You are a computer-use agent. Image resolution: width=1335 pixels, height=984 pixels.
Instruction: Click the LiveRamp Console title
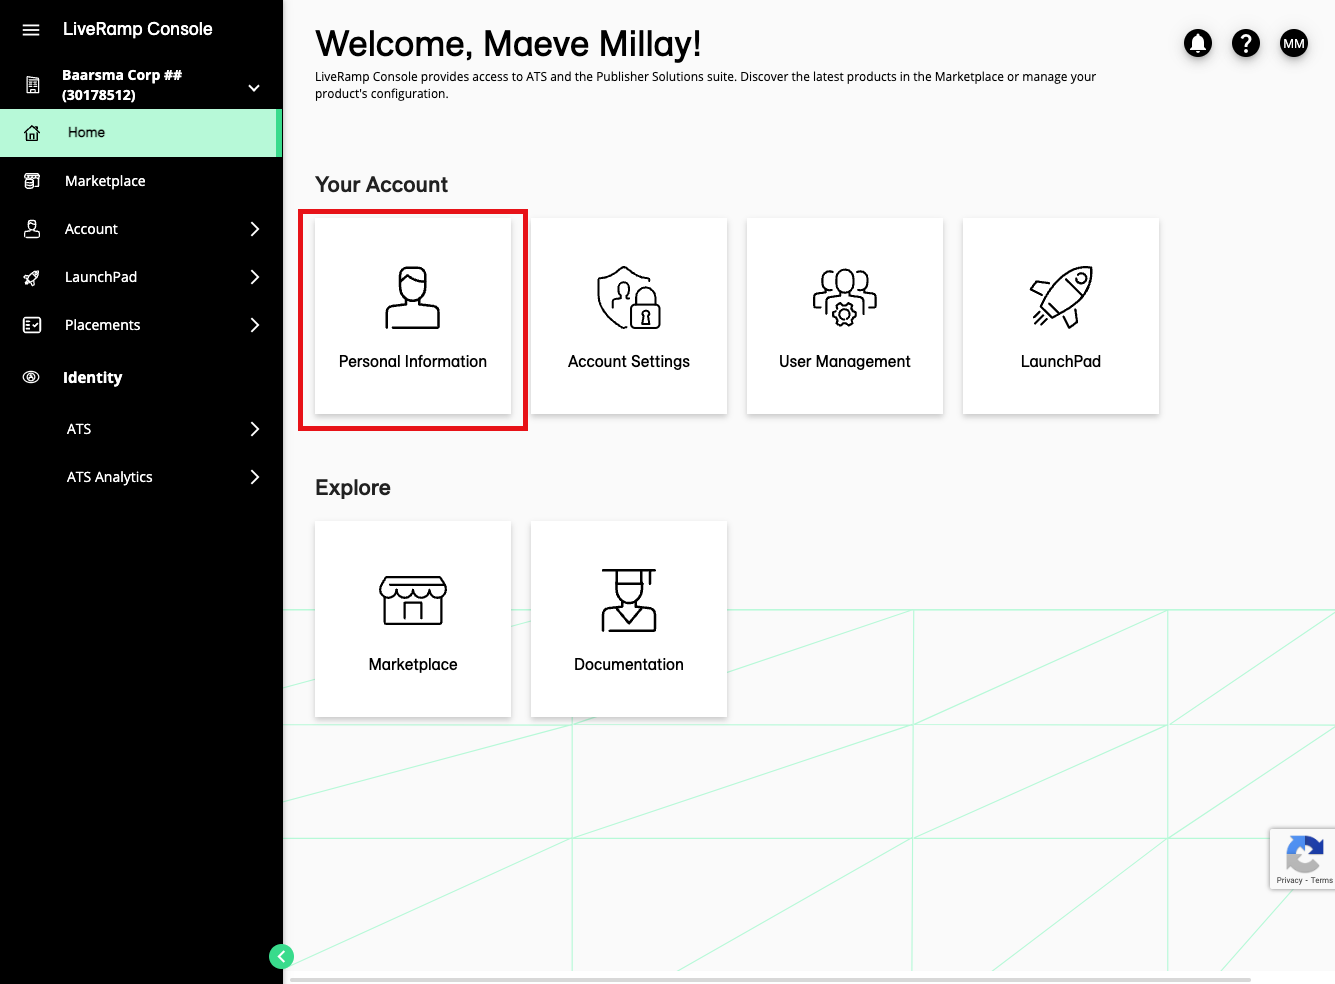[x=138, y=29]
